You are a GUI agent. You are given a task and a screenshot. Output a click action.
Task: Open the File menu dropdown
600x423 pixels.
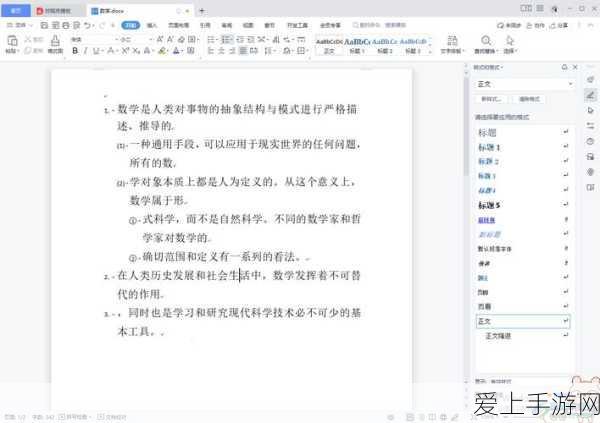[19, 25]
